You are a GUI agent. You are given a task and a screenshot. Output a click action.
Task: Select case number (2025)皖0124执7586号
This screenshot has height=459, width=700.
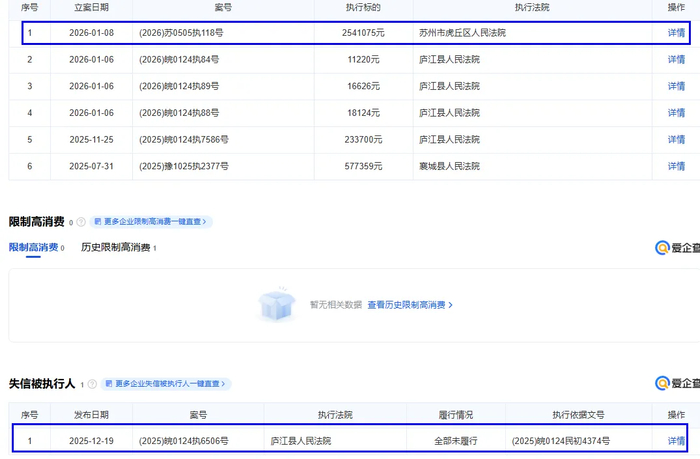(183, 140)
